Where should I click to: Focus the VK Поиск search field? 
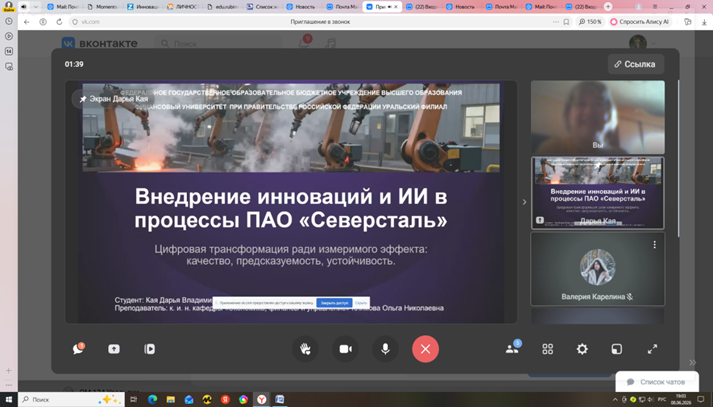tap(218, 44)
